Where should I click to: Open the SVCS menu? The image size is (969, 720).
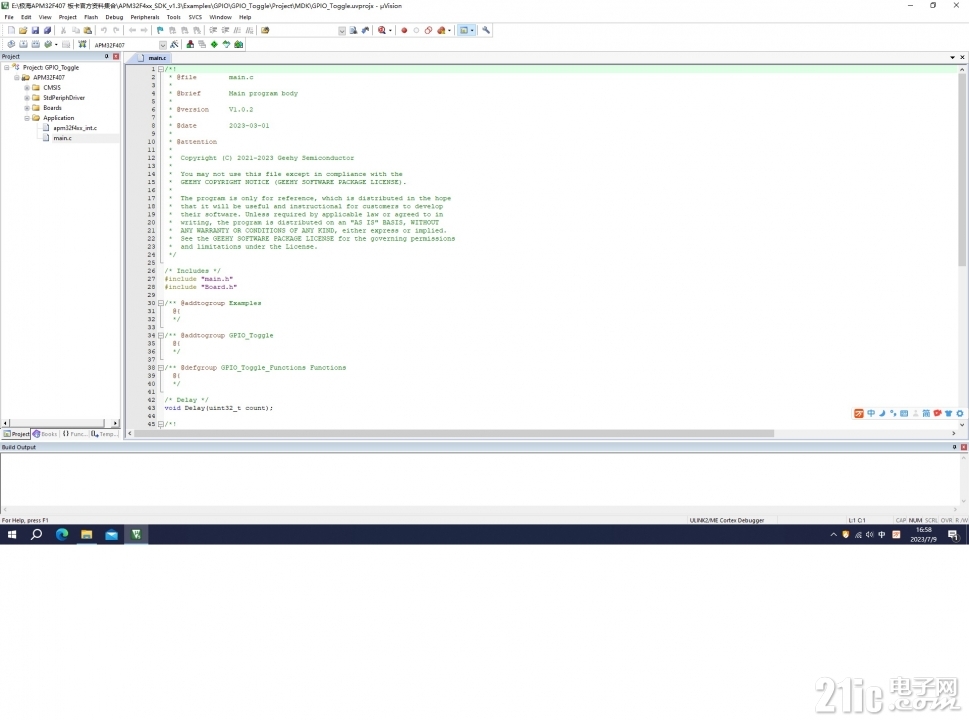[195, 17]
